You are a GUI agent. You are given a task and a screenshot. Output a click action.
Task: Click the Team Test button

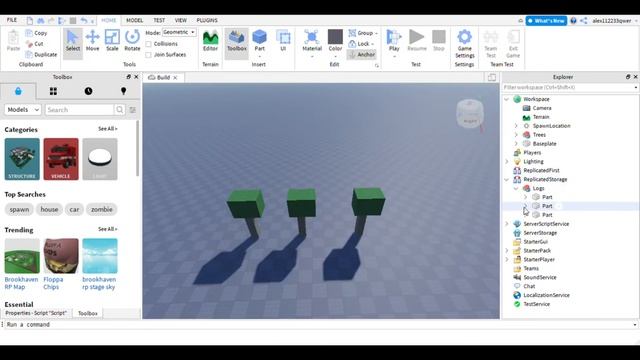[491, 44]
